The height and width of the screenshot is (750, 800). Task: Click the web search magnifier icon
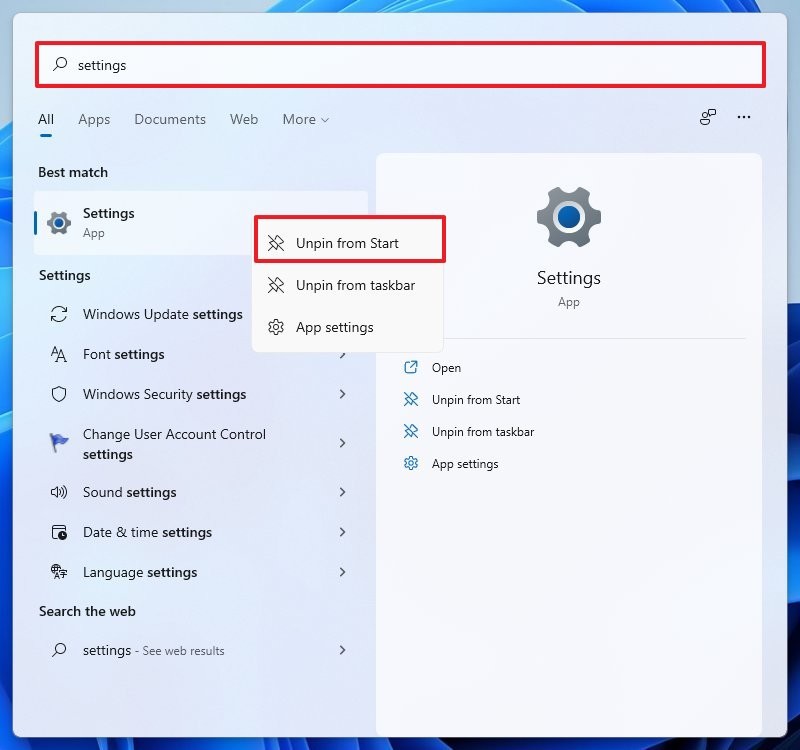click(x=59, y=650)
